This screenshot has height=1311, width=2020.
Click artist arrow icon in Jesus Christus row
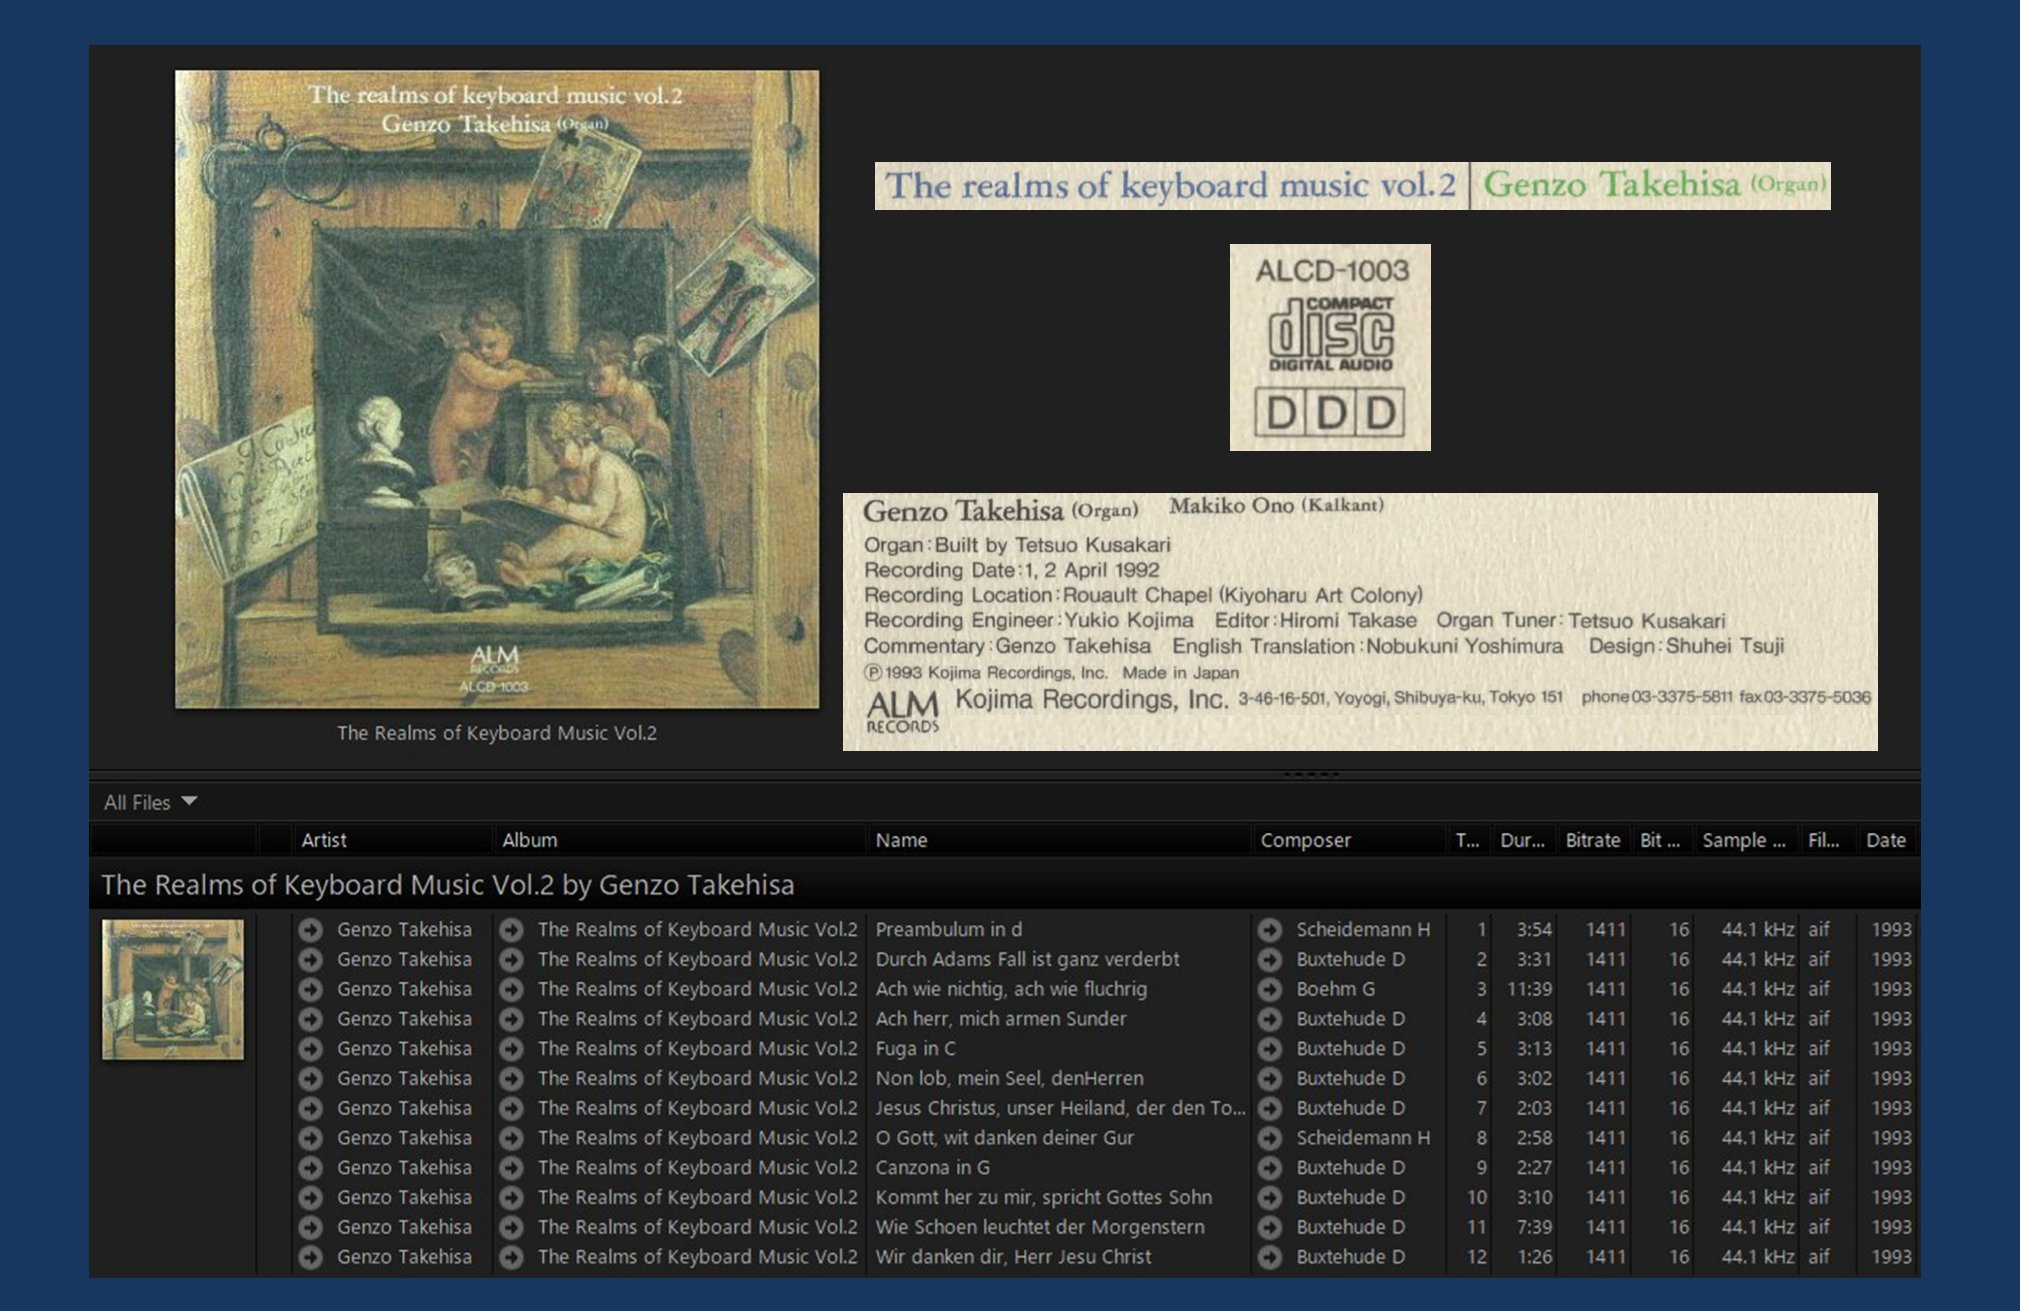[311, 1108]
